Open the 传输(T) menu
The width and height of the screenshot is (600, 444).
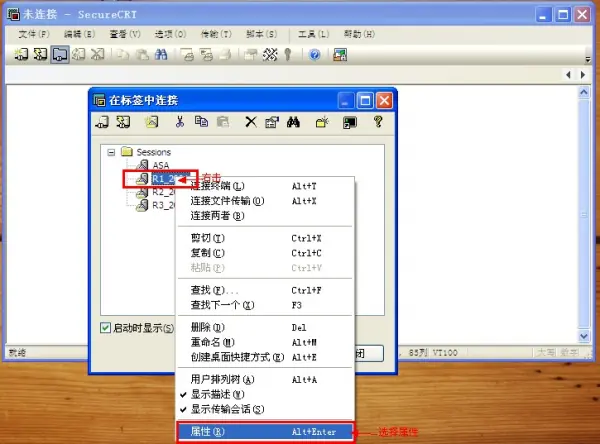[x=216, y=34]
